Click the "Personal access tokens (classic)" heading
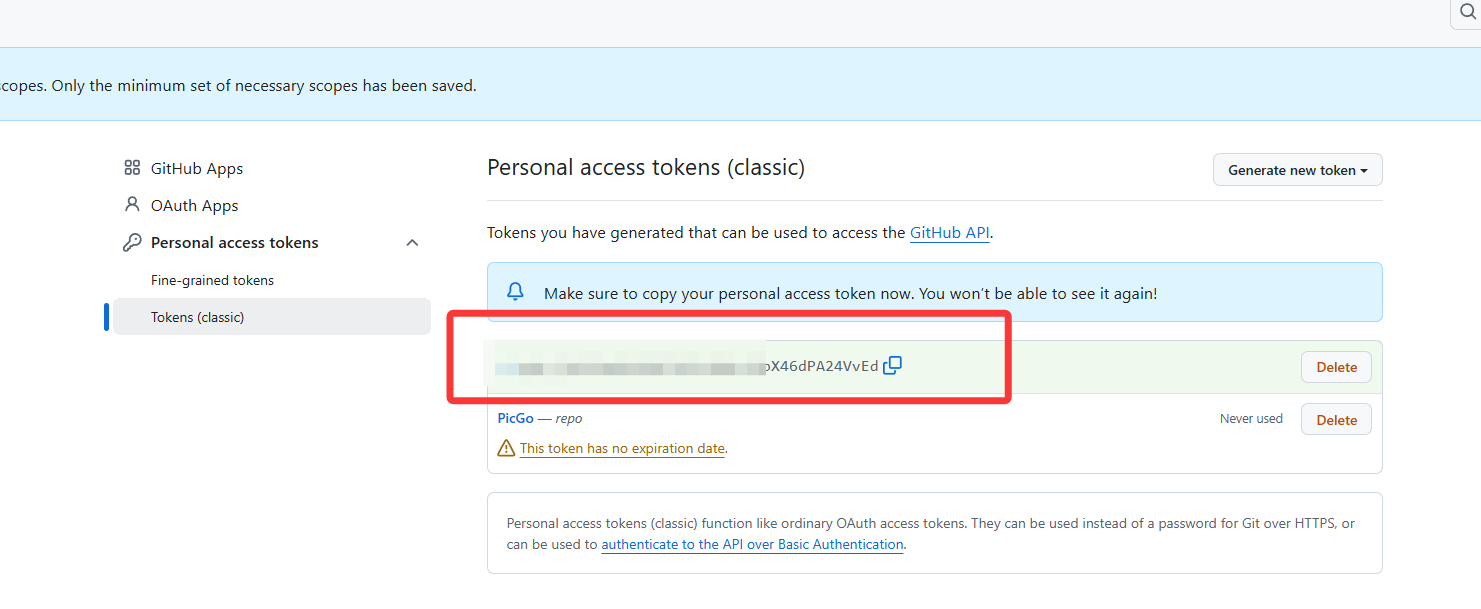Viewport: 1481px width, 609px height. (645, 167)
